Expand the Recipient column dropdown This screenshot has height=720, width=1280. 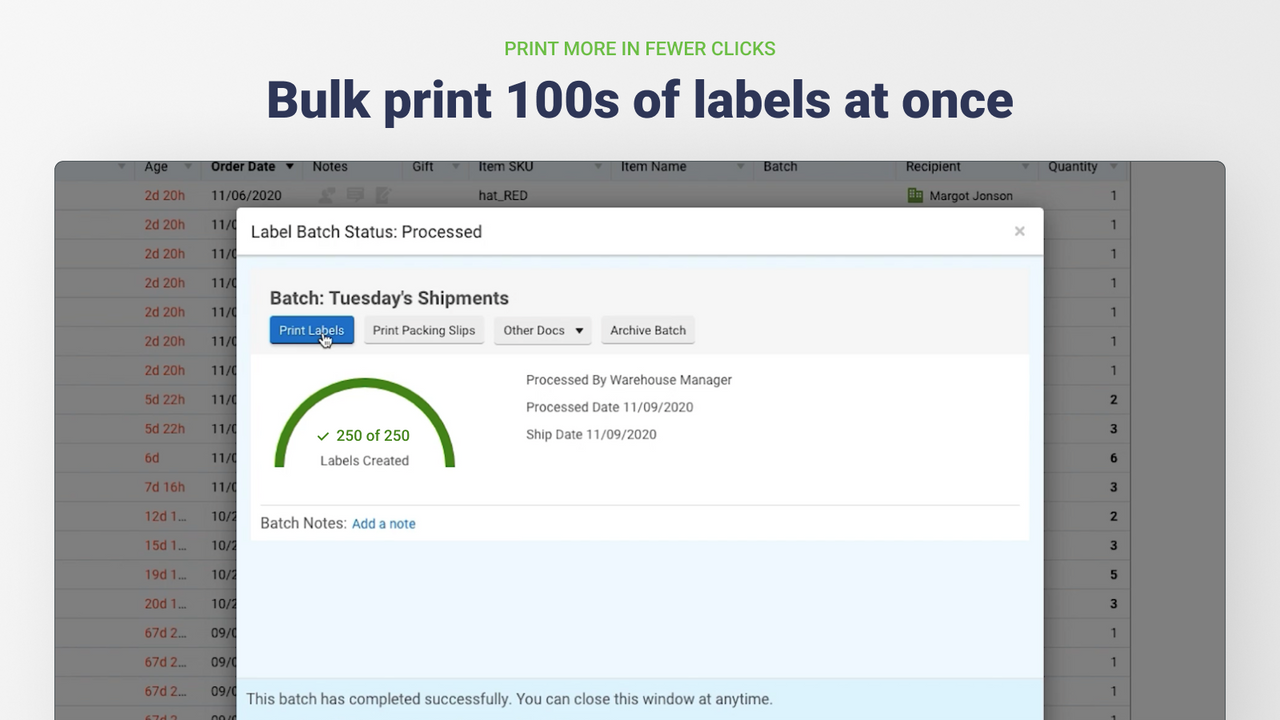click(x=1025, y=166)
